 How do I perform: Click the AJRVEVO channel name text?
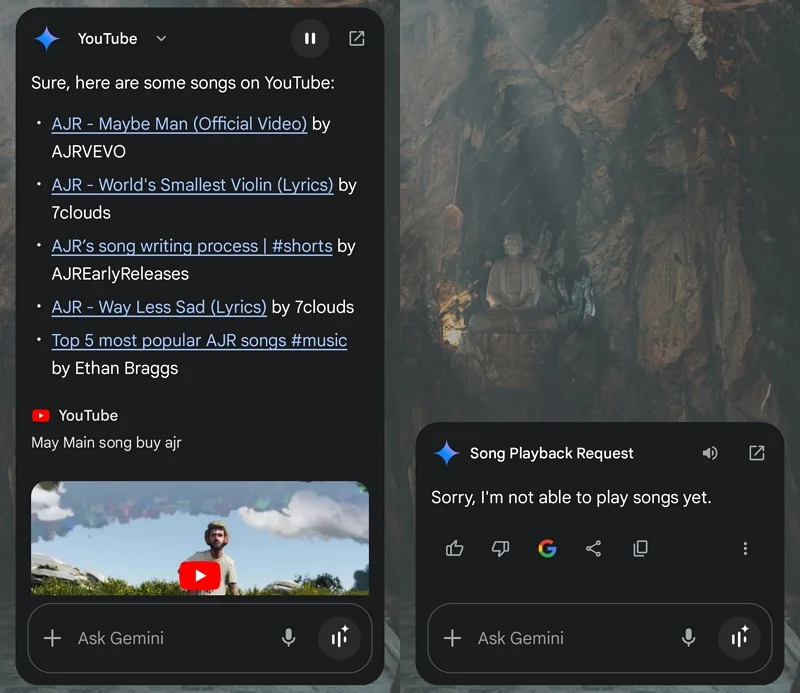coord(89,152)
